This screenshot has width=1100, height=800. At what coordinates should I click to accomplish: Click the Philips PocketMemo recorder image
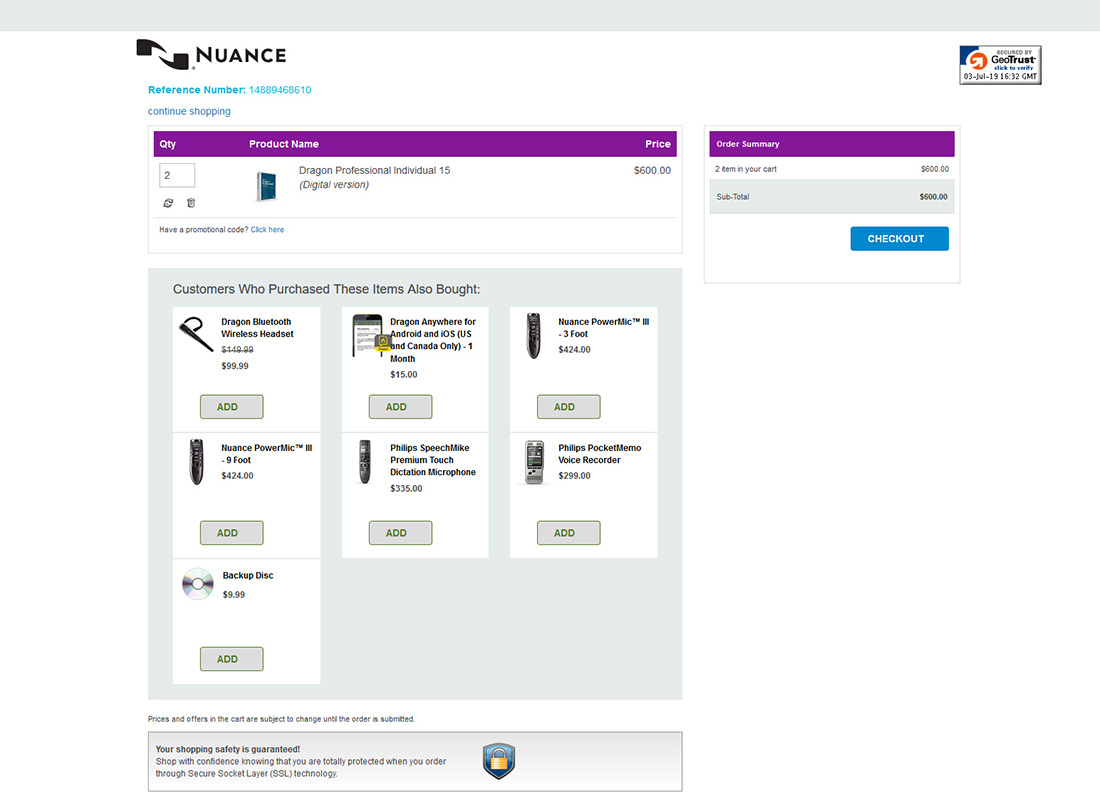click(x=535, y=462)
